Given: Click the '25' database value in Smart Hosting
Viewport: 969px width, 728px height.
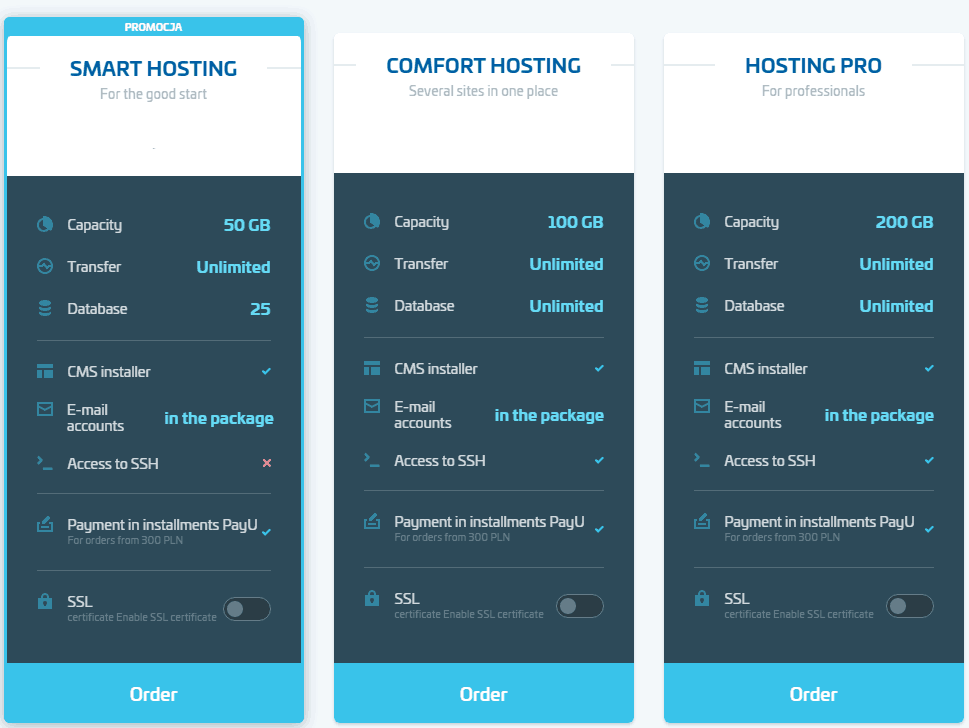Looking at the screenshot, I should pos(260,309).
